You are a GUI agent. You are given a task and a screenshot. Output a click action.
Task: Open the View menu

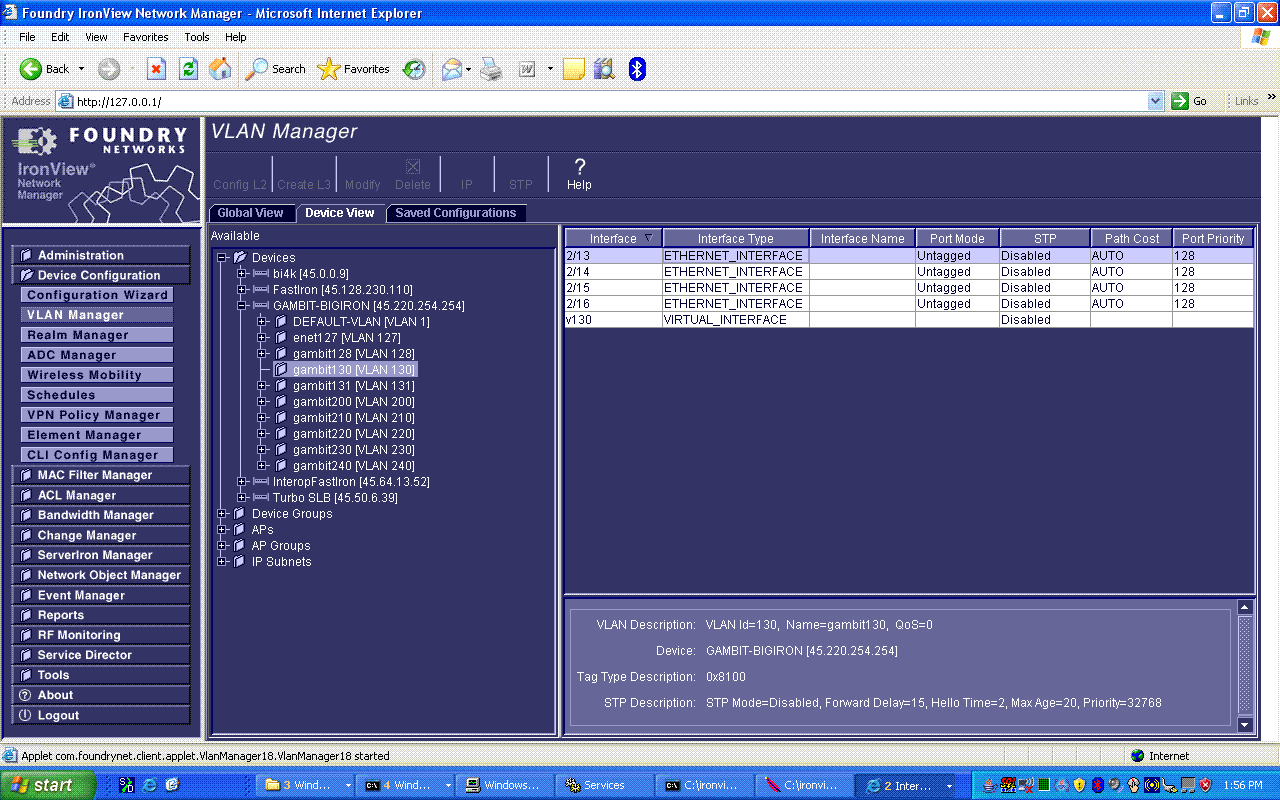click(96, 37)
